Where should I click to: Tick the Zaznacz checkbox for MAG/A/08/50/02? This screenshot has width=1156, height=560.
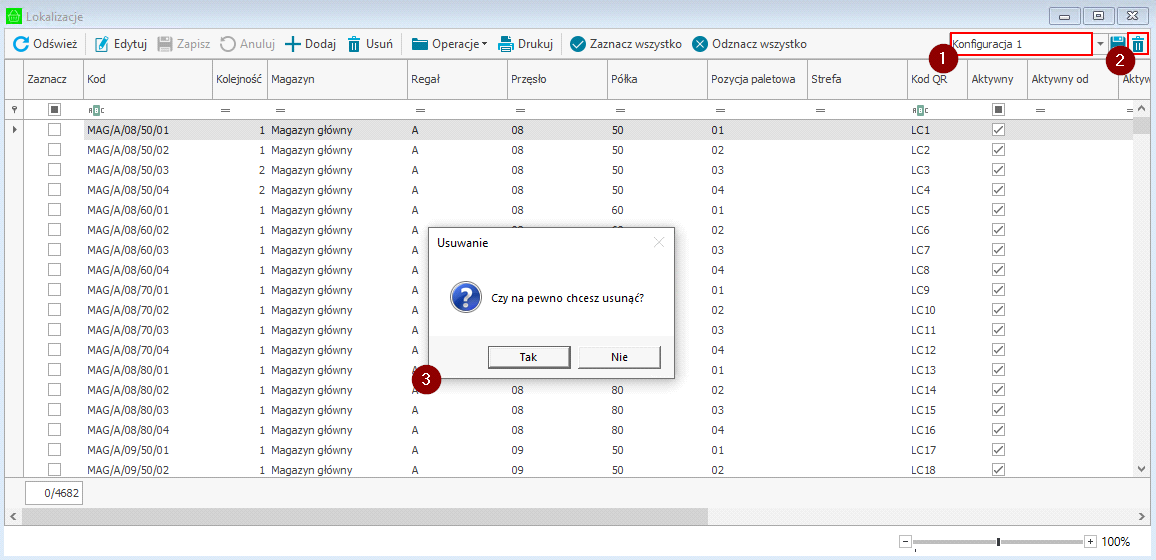[55, 150]
